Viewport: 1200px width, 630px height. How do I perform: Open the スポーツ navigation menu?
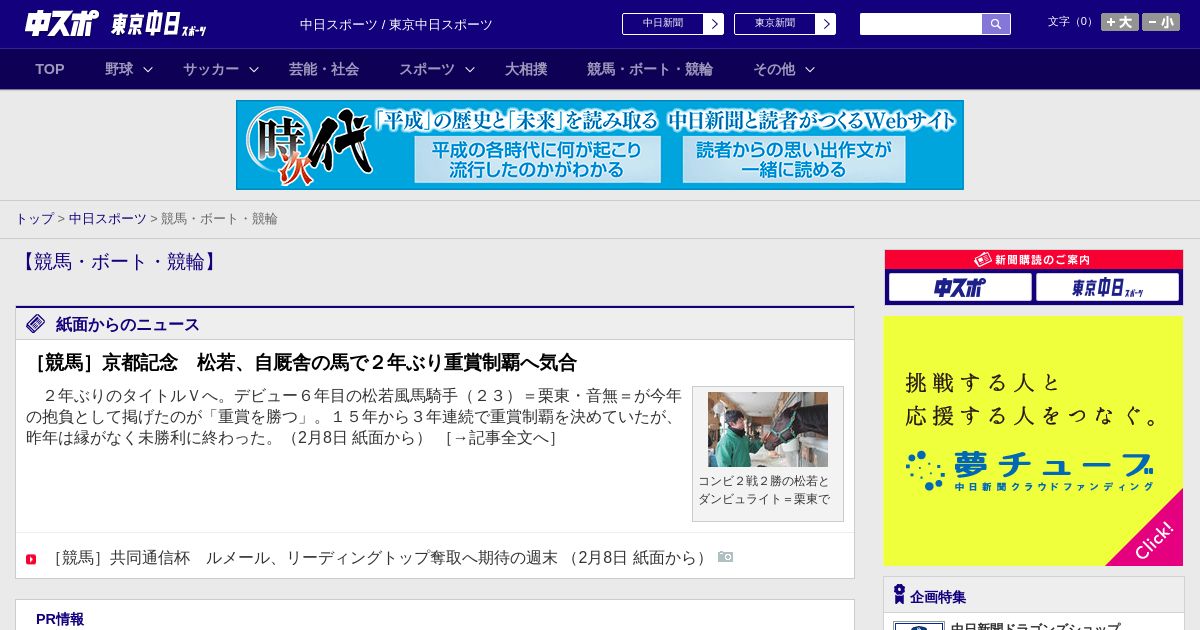427,69
